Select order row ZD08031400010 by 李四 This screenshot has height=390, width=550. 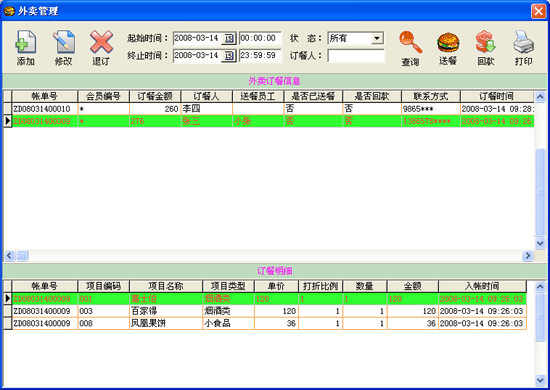coord(269,109)
